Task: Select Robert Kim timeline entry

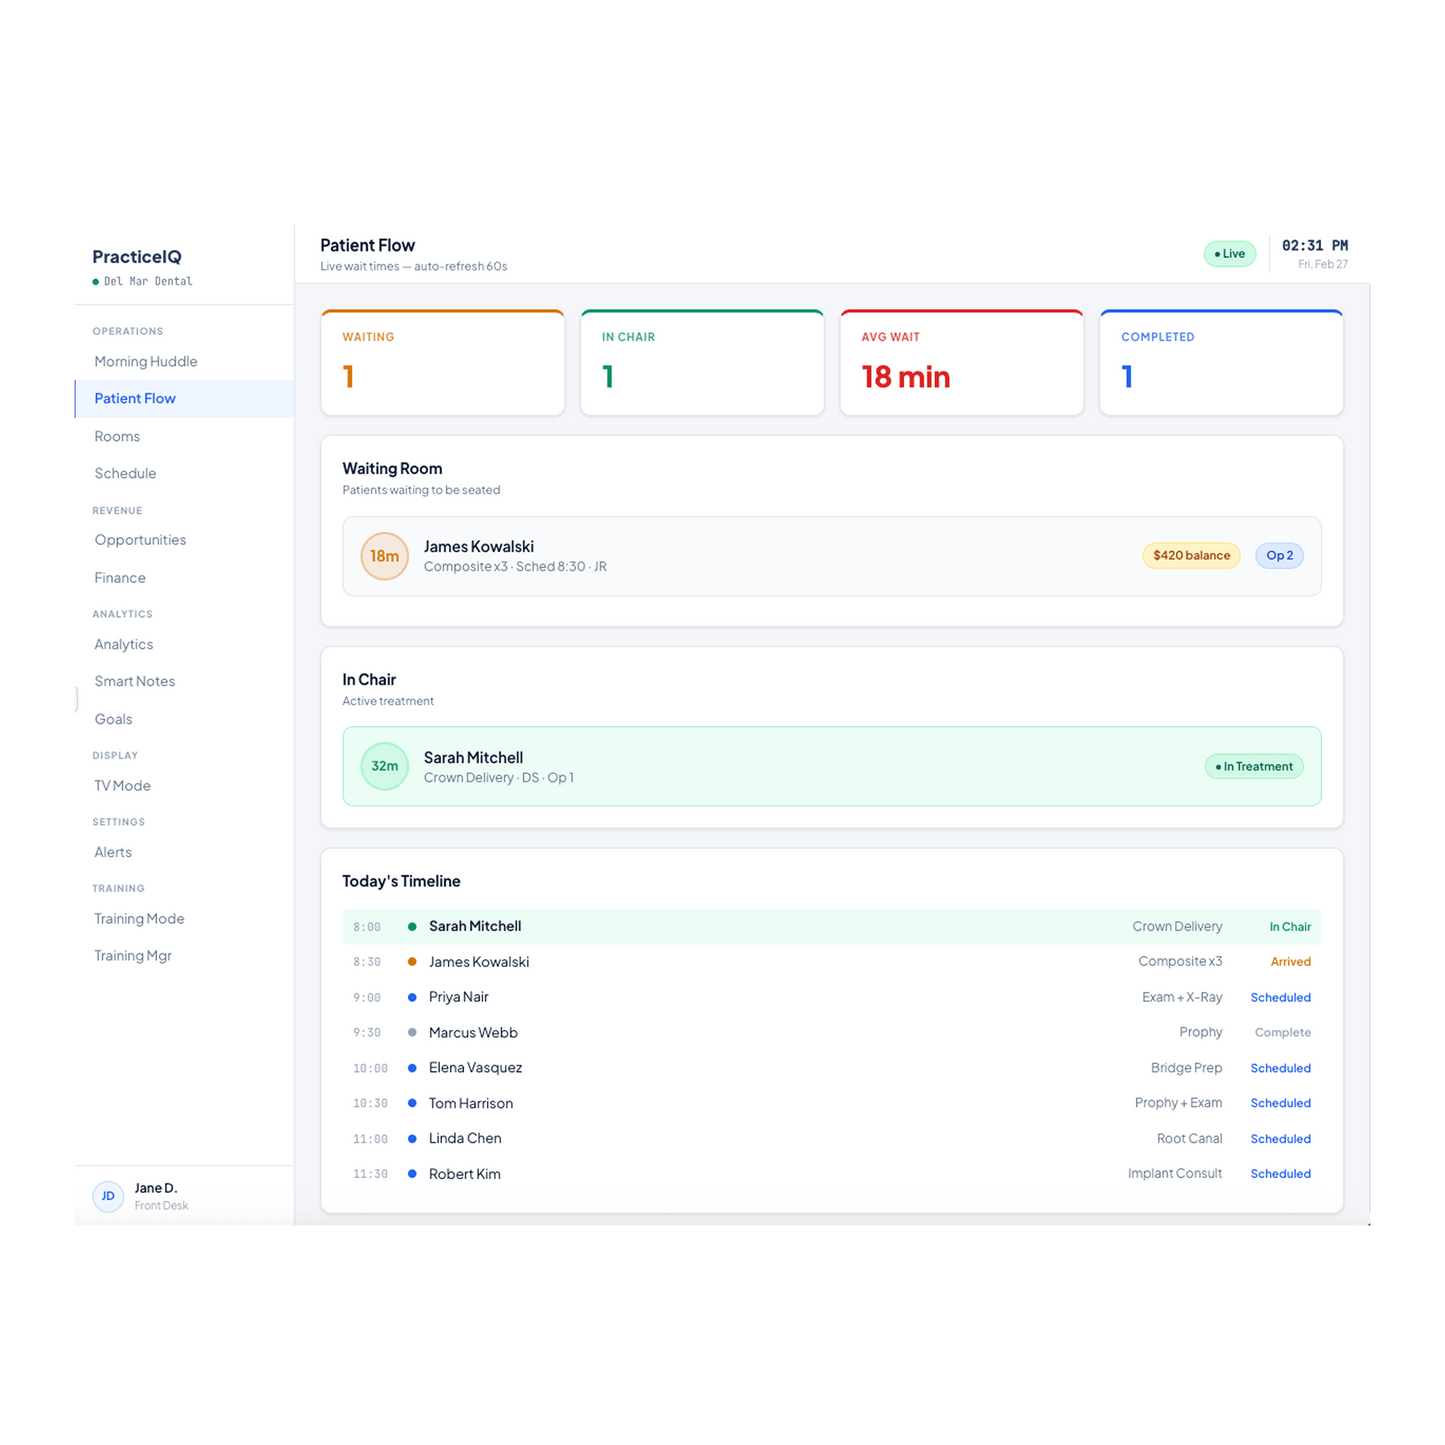Action: (x=832, y=1174)
